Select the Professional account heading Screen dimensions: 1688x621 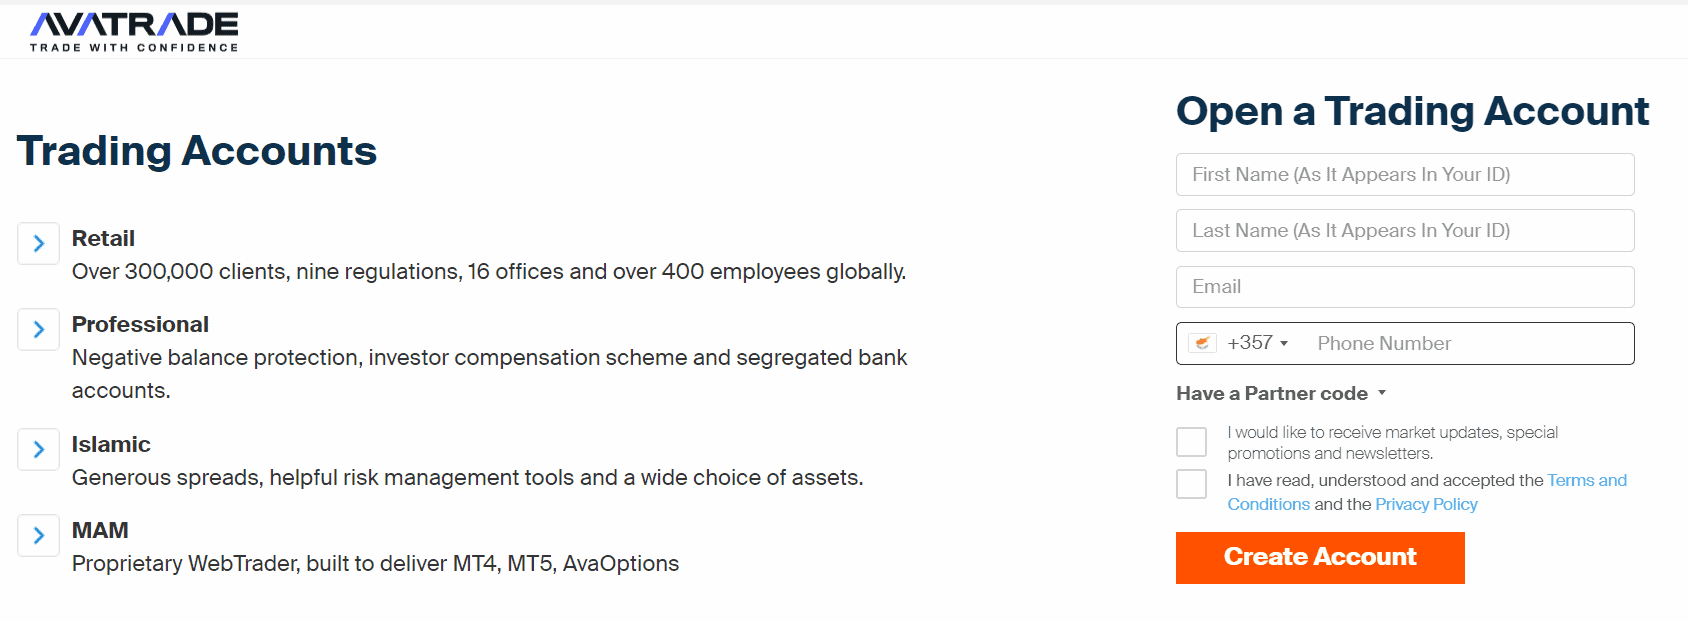pos(140,324)
